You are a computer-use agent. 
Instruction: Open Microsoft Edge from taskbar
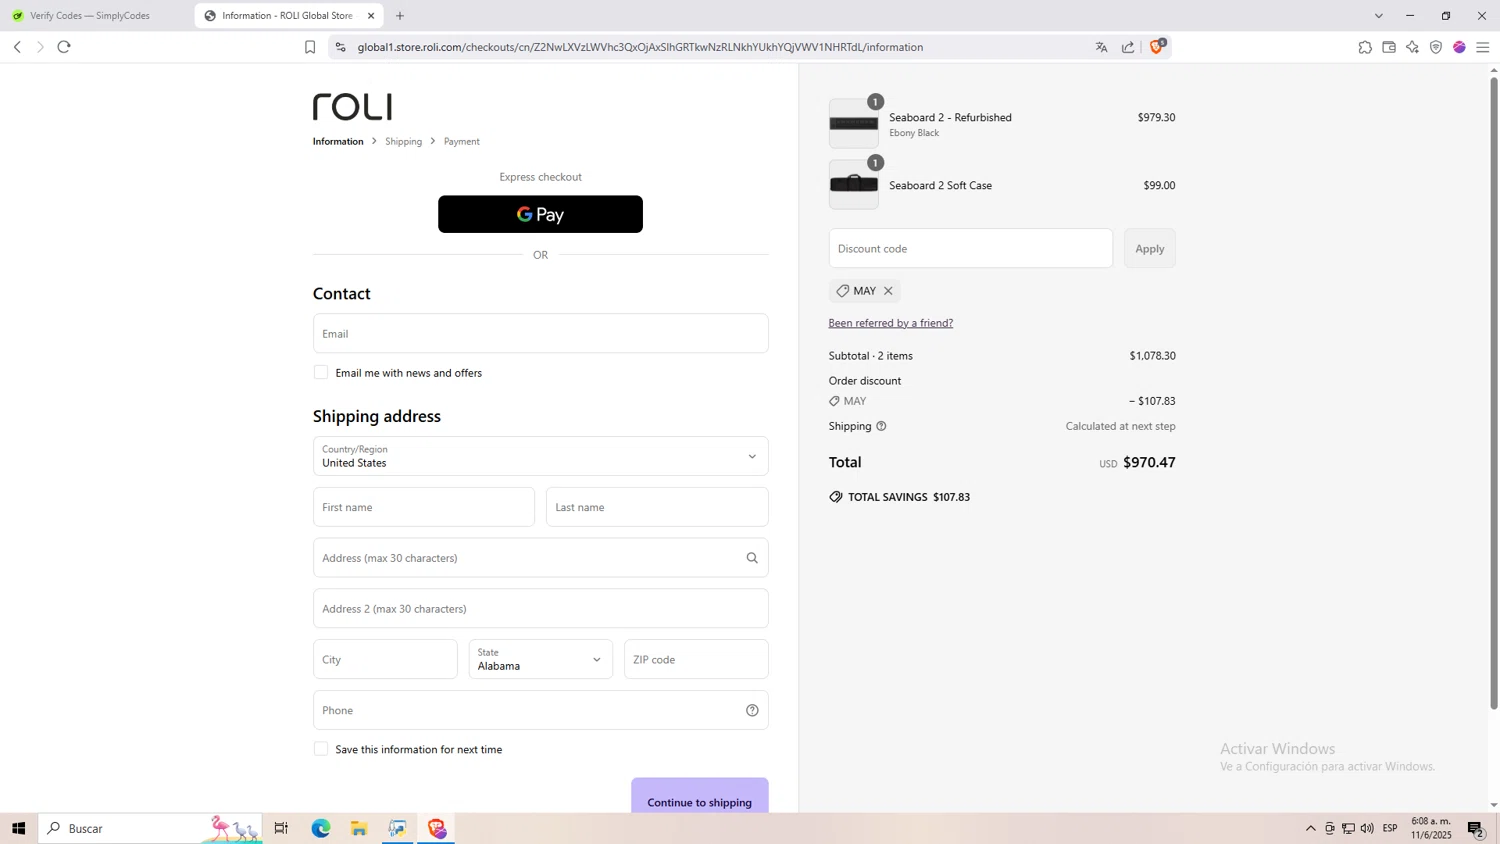tap(320, 828)
